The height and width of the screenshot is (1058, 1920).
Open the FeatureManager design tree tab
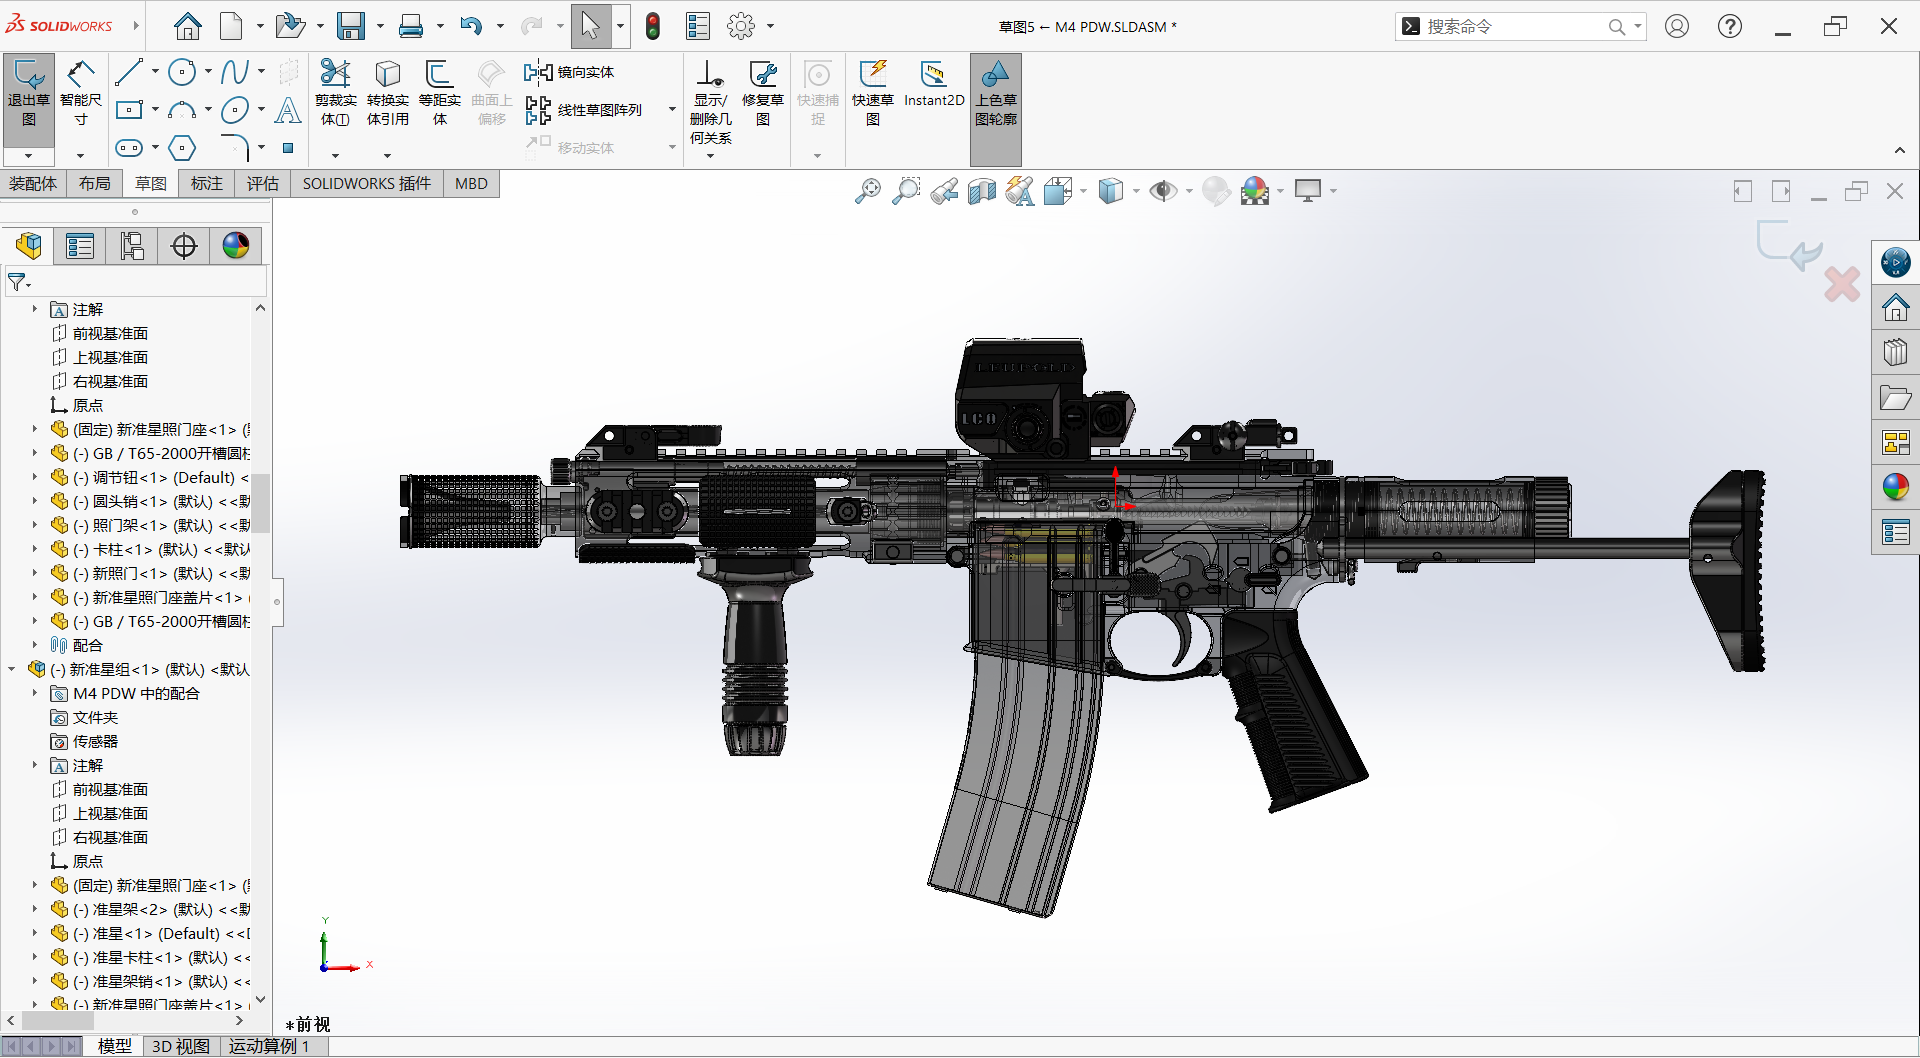point(29,246)
